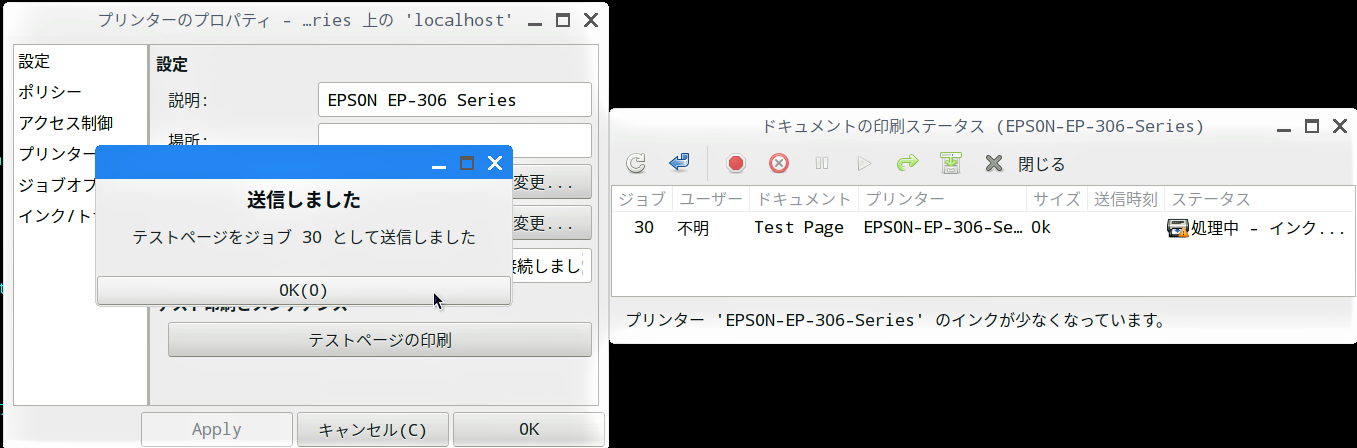Screen dimensions: 1357x448
Task: Cancel job with red stop icon
Action: tap(736, 163)
